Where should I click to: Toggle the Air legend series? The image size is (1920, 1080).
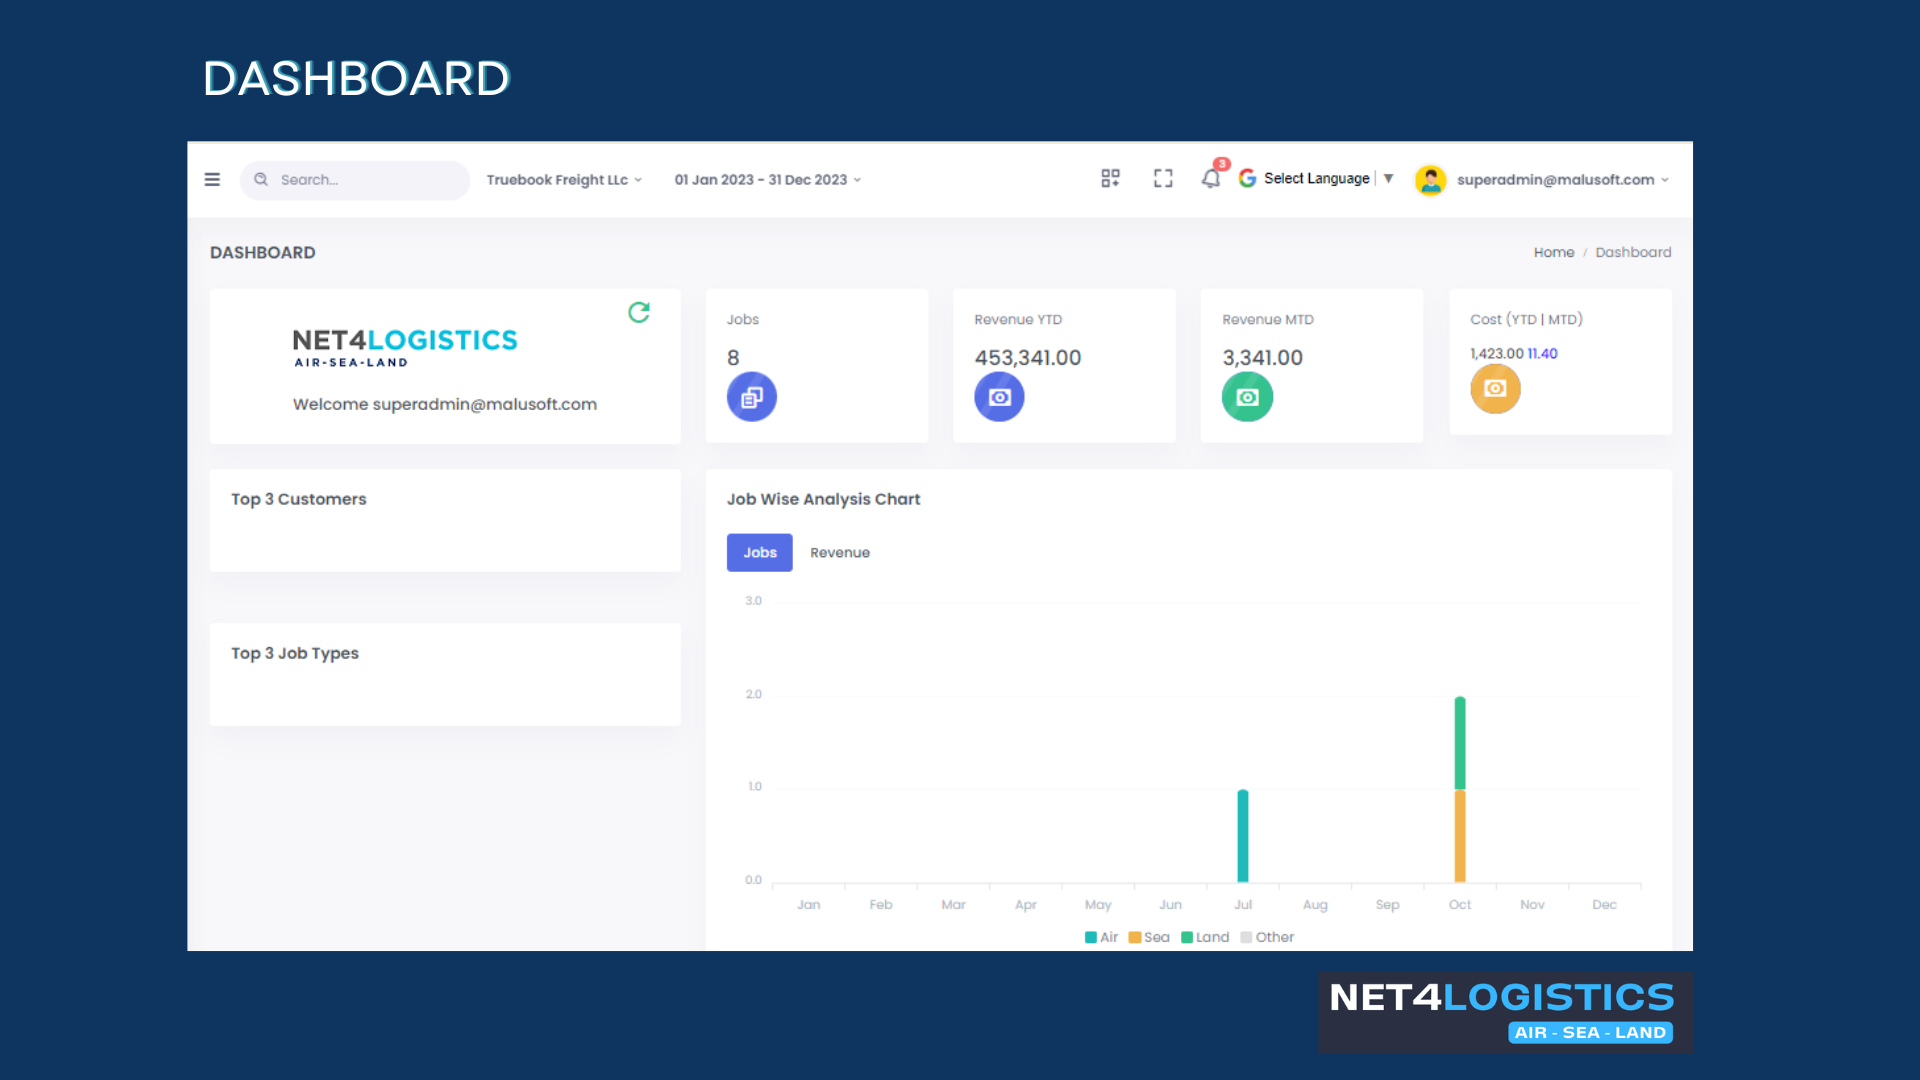coord(1102,937)
